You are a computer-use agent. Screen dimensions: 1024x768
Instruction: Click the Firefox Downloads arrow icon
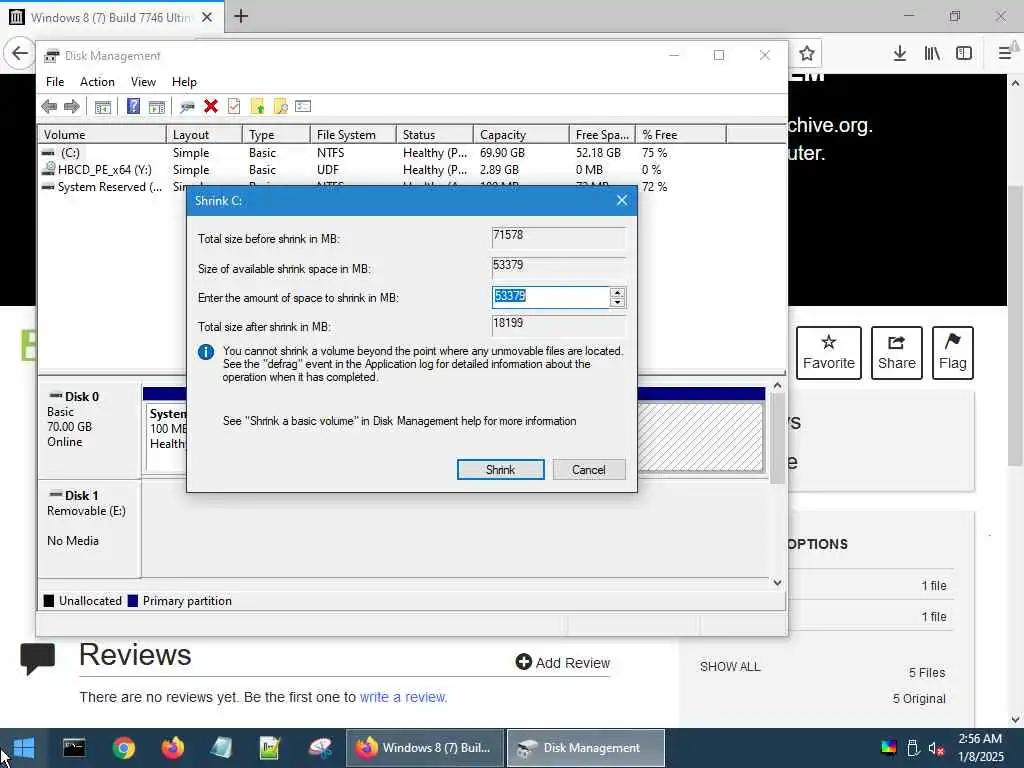pos(899,54)
